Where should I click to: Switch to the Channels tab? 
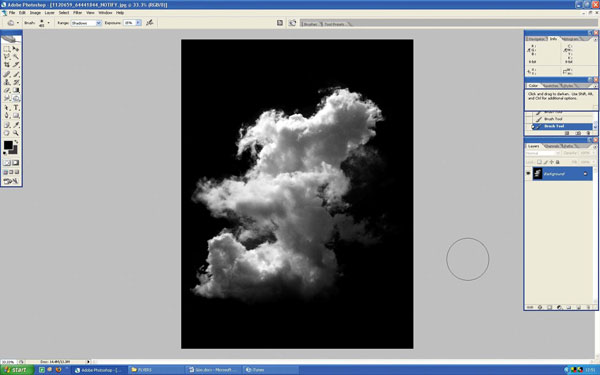[551, 146]
